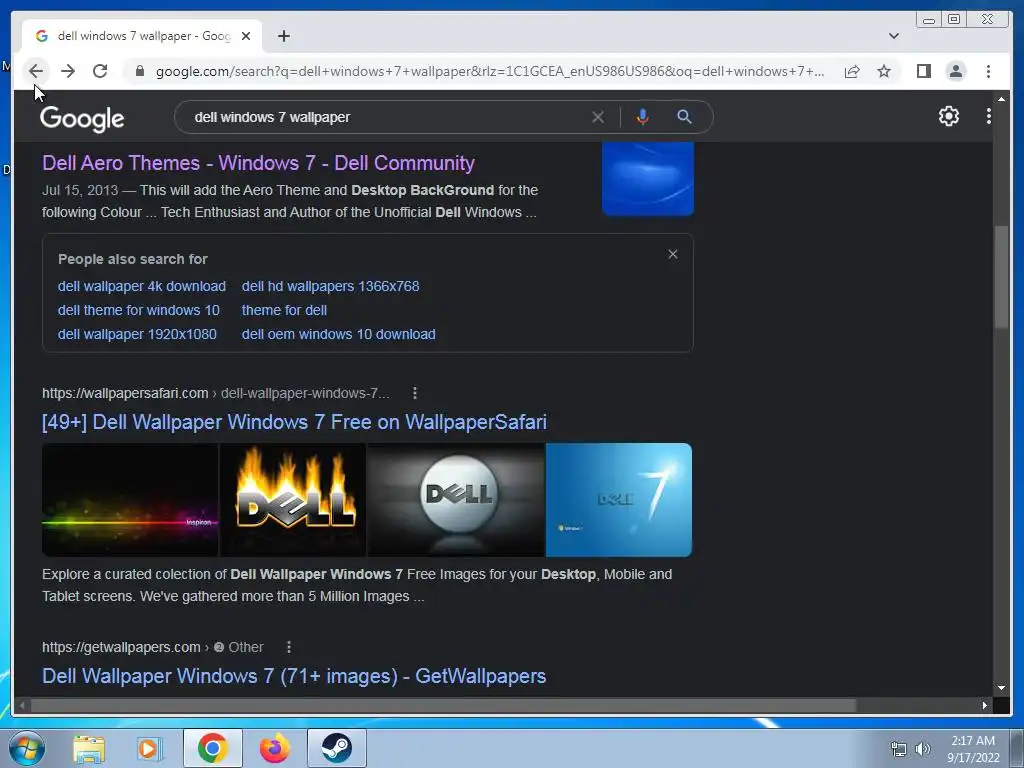
Task: Open more options for wallpapersafari result
Action: (415, 392)
